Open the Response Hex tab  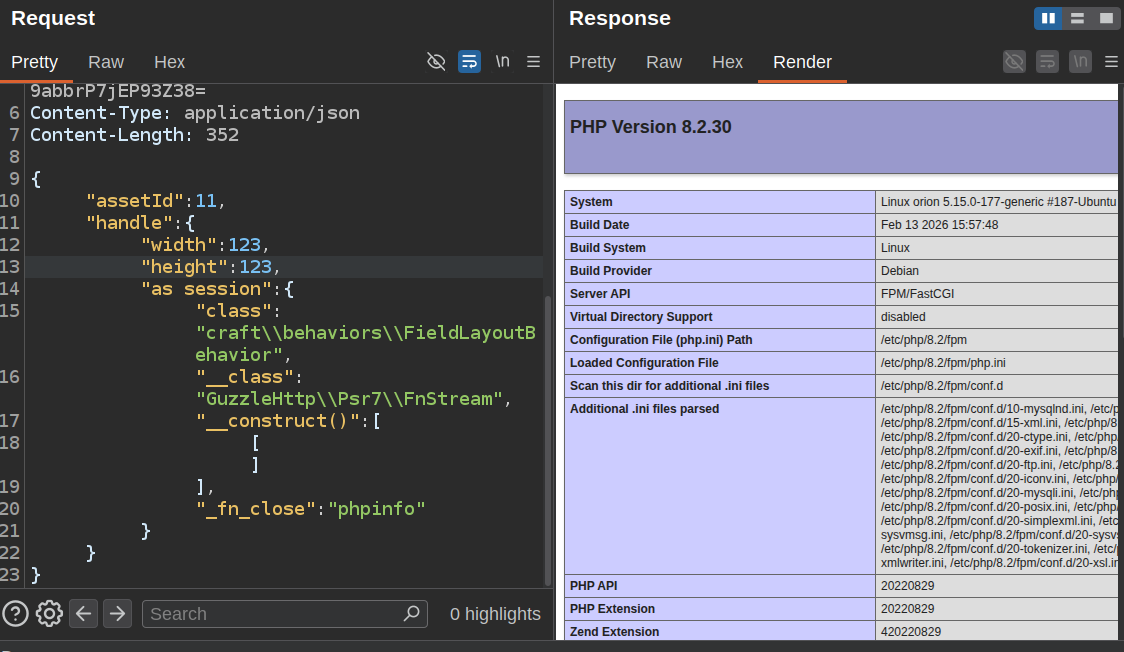pyautogui.click(x=727, y=62)
